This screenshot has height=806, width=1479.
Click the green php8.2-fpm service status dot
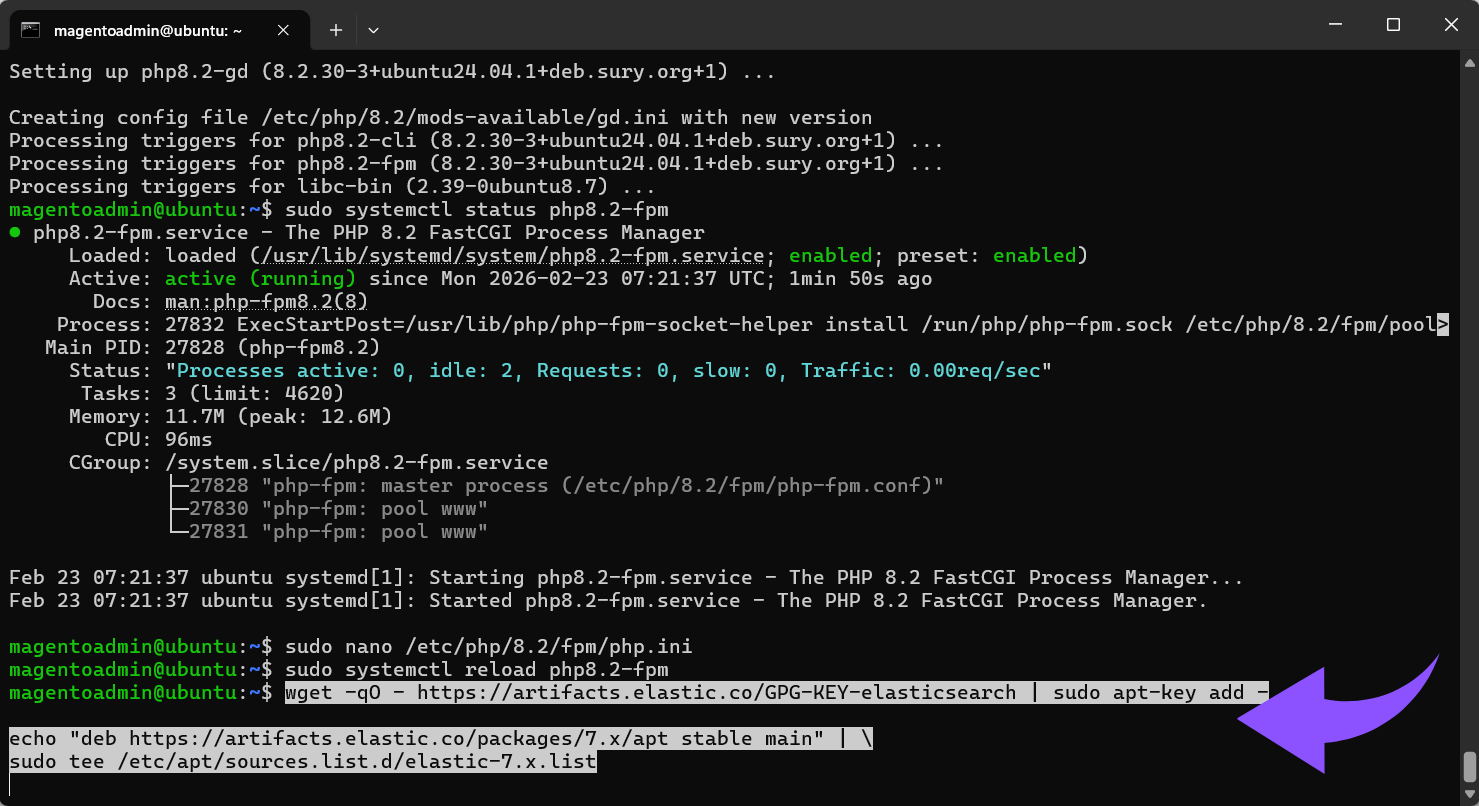click(15, 233)
